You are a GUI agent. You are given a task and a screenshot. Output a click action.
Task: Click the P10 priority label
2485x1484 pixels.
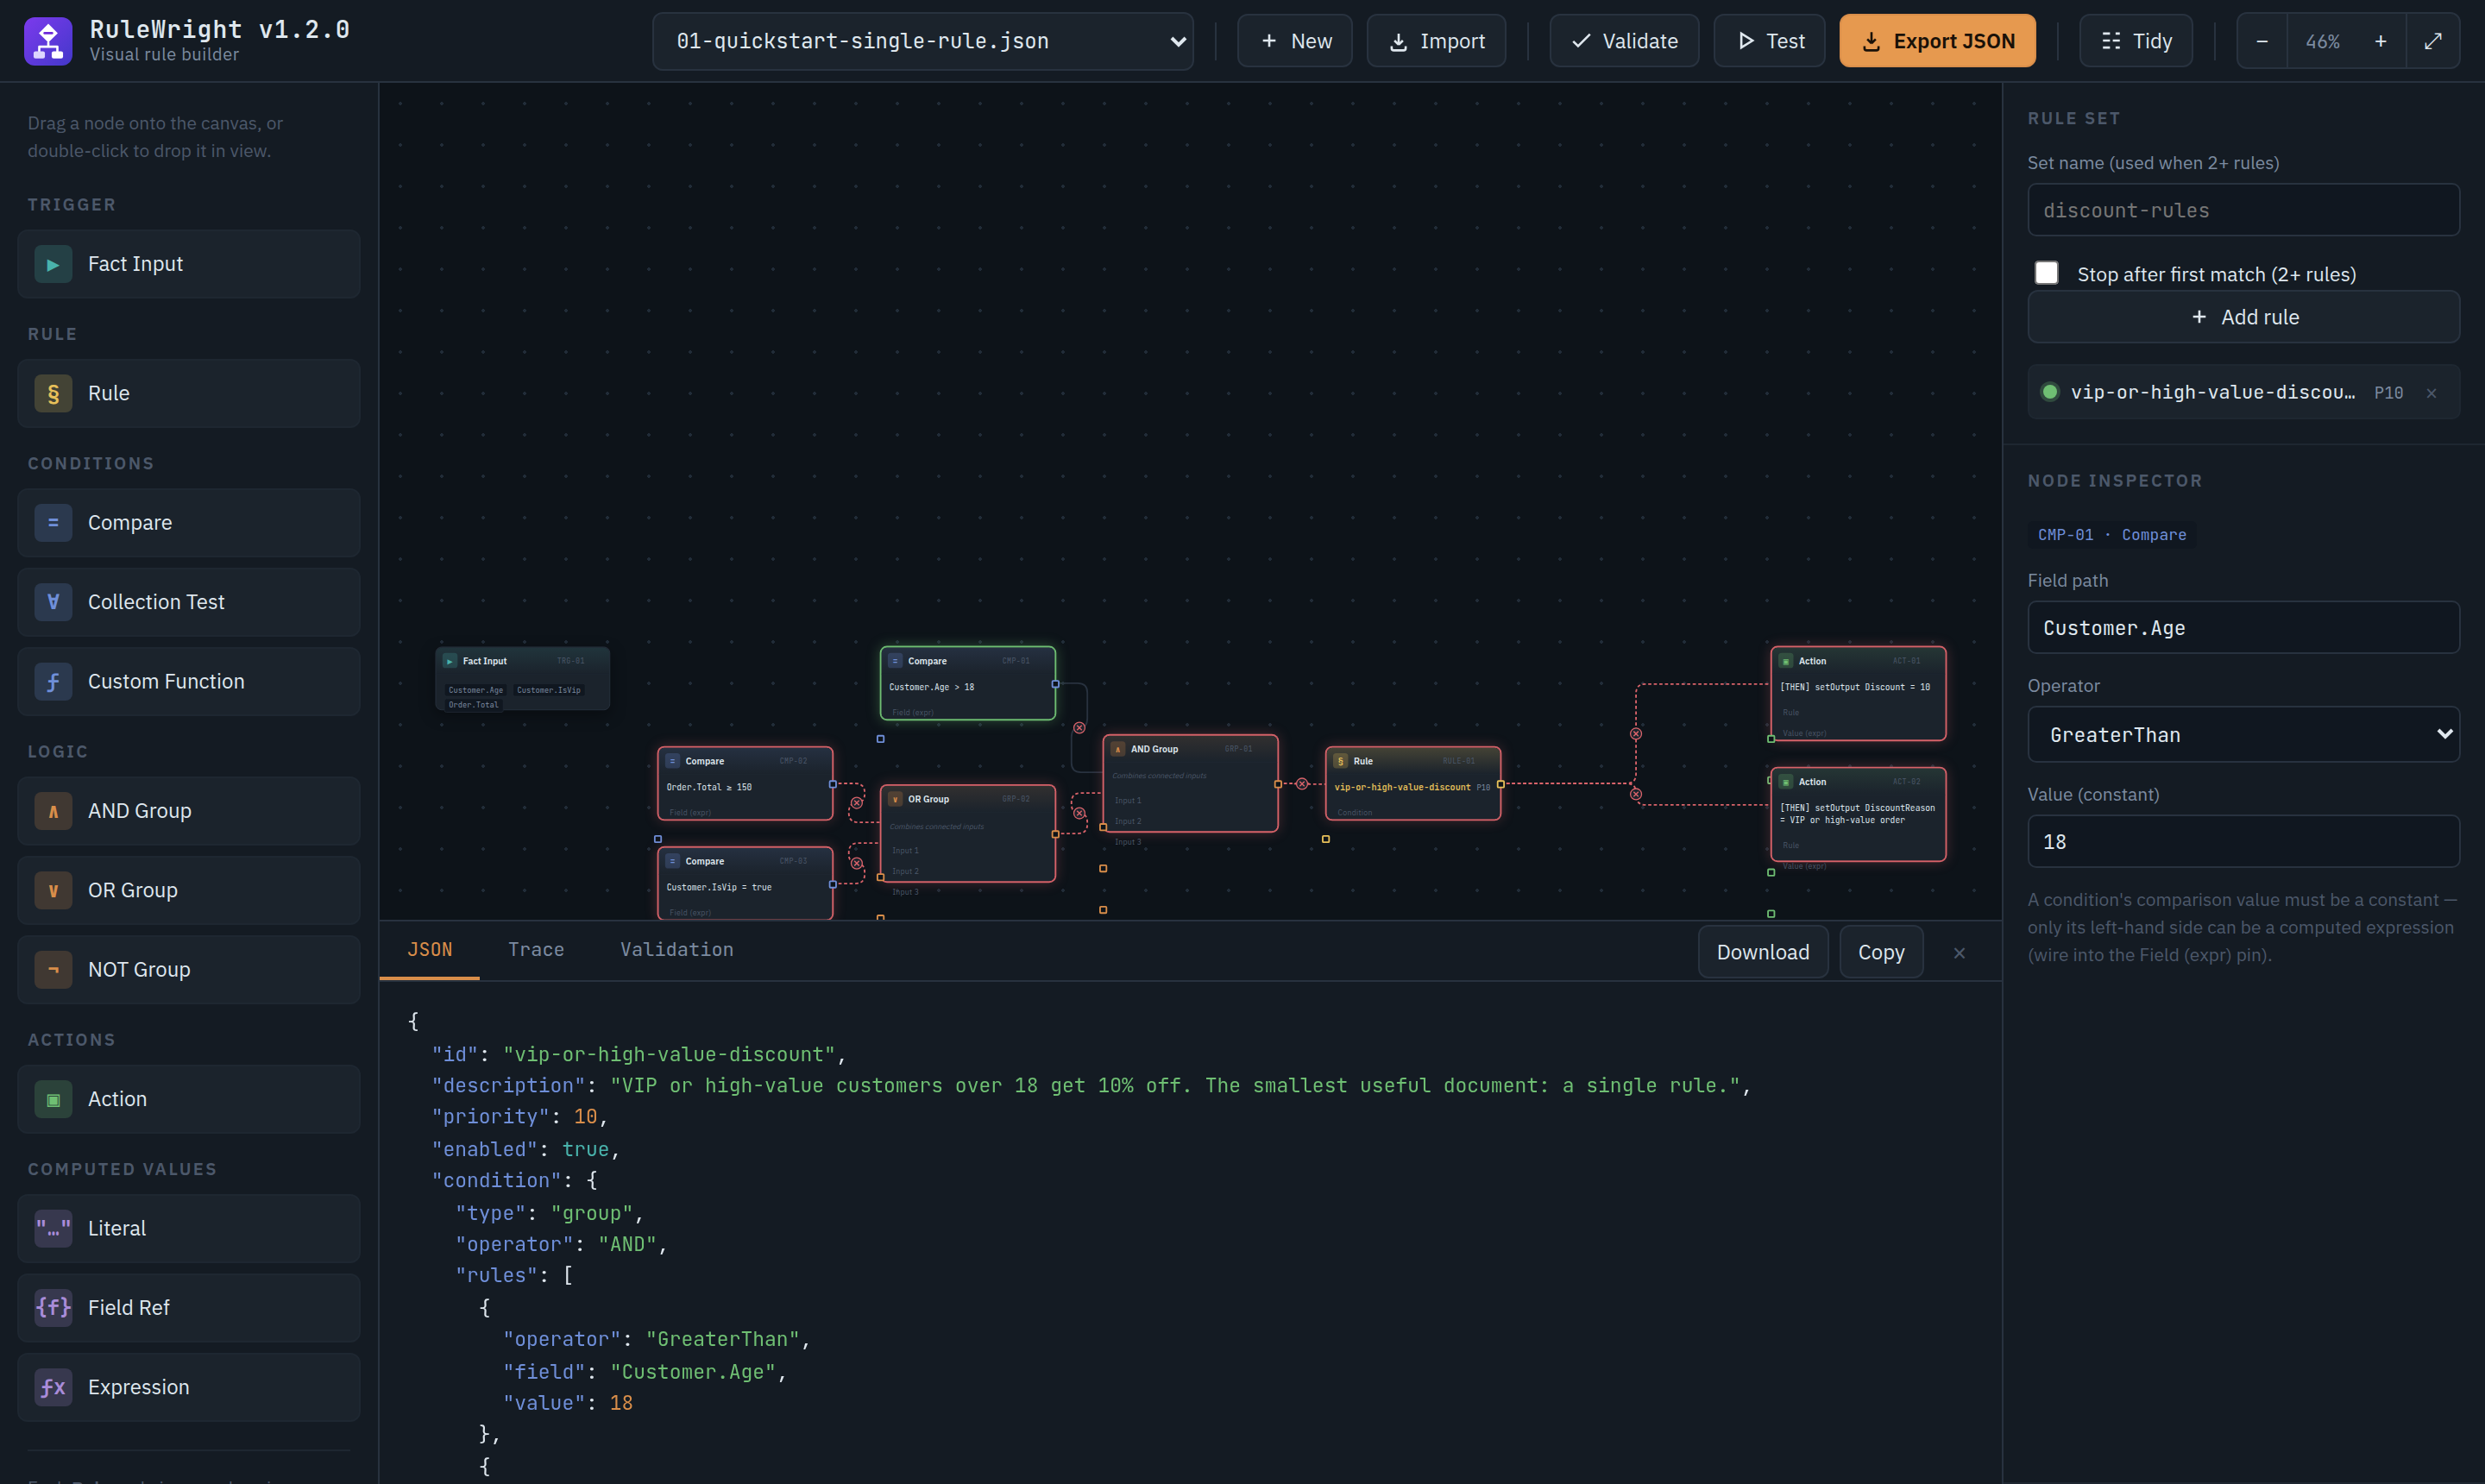[2388, 393]
